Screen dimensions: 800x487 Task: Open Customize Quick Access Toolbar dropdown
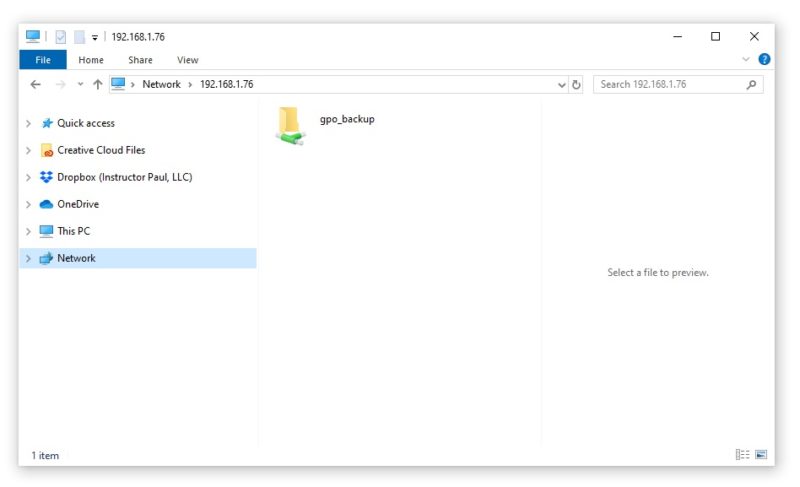tap(95, 37)
